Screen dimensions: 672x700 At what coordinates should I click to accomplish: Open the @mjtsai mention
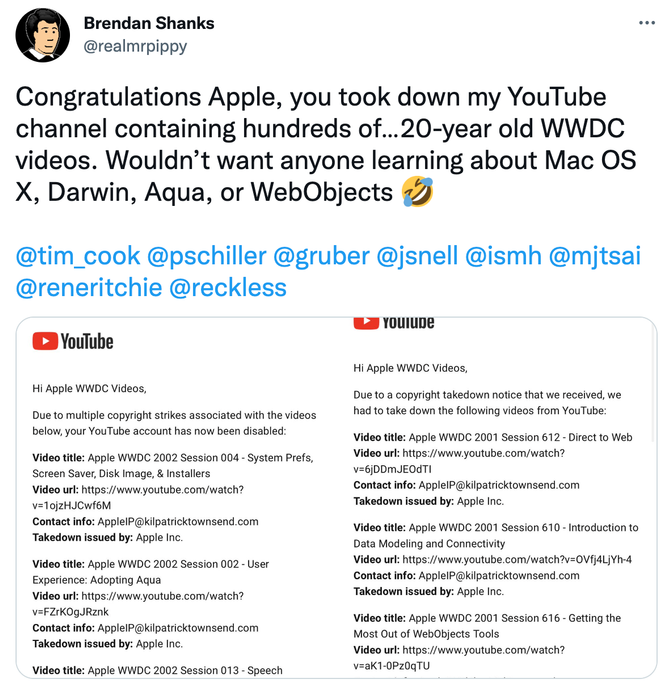pyautogui.click(x=595, y=256)
